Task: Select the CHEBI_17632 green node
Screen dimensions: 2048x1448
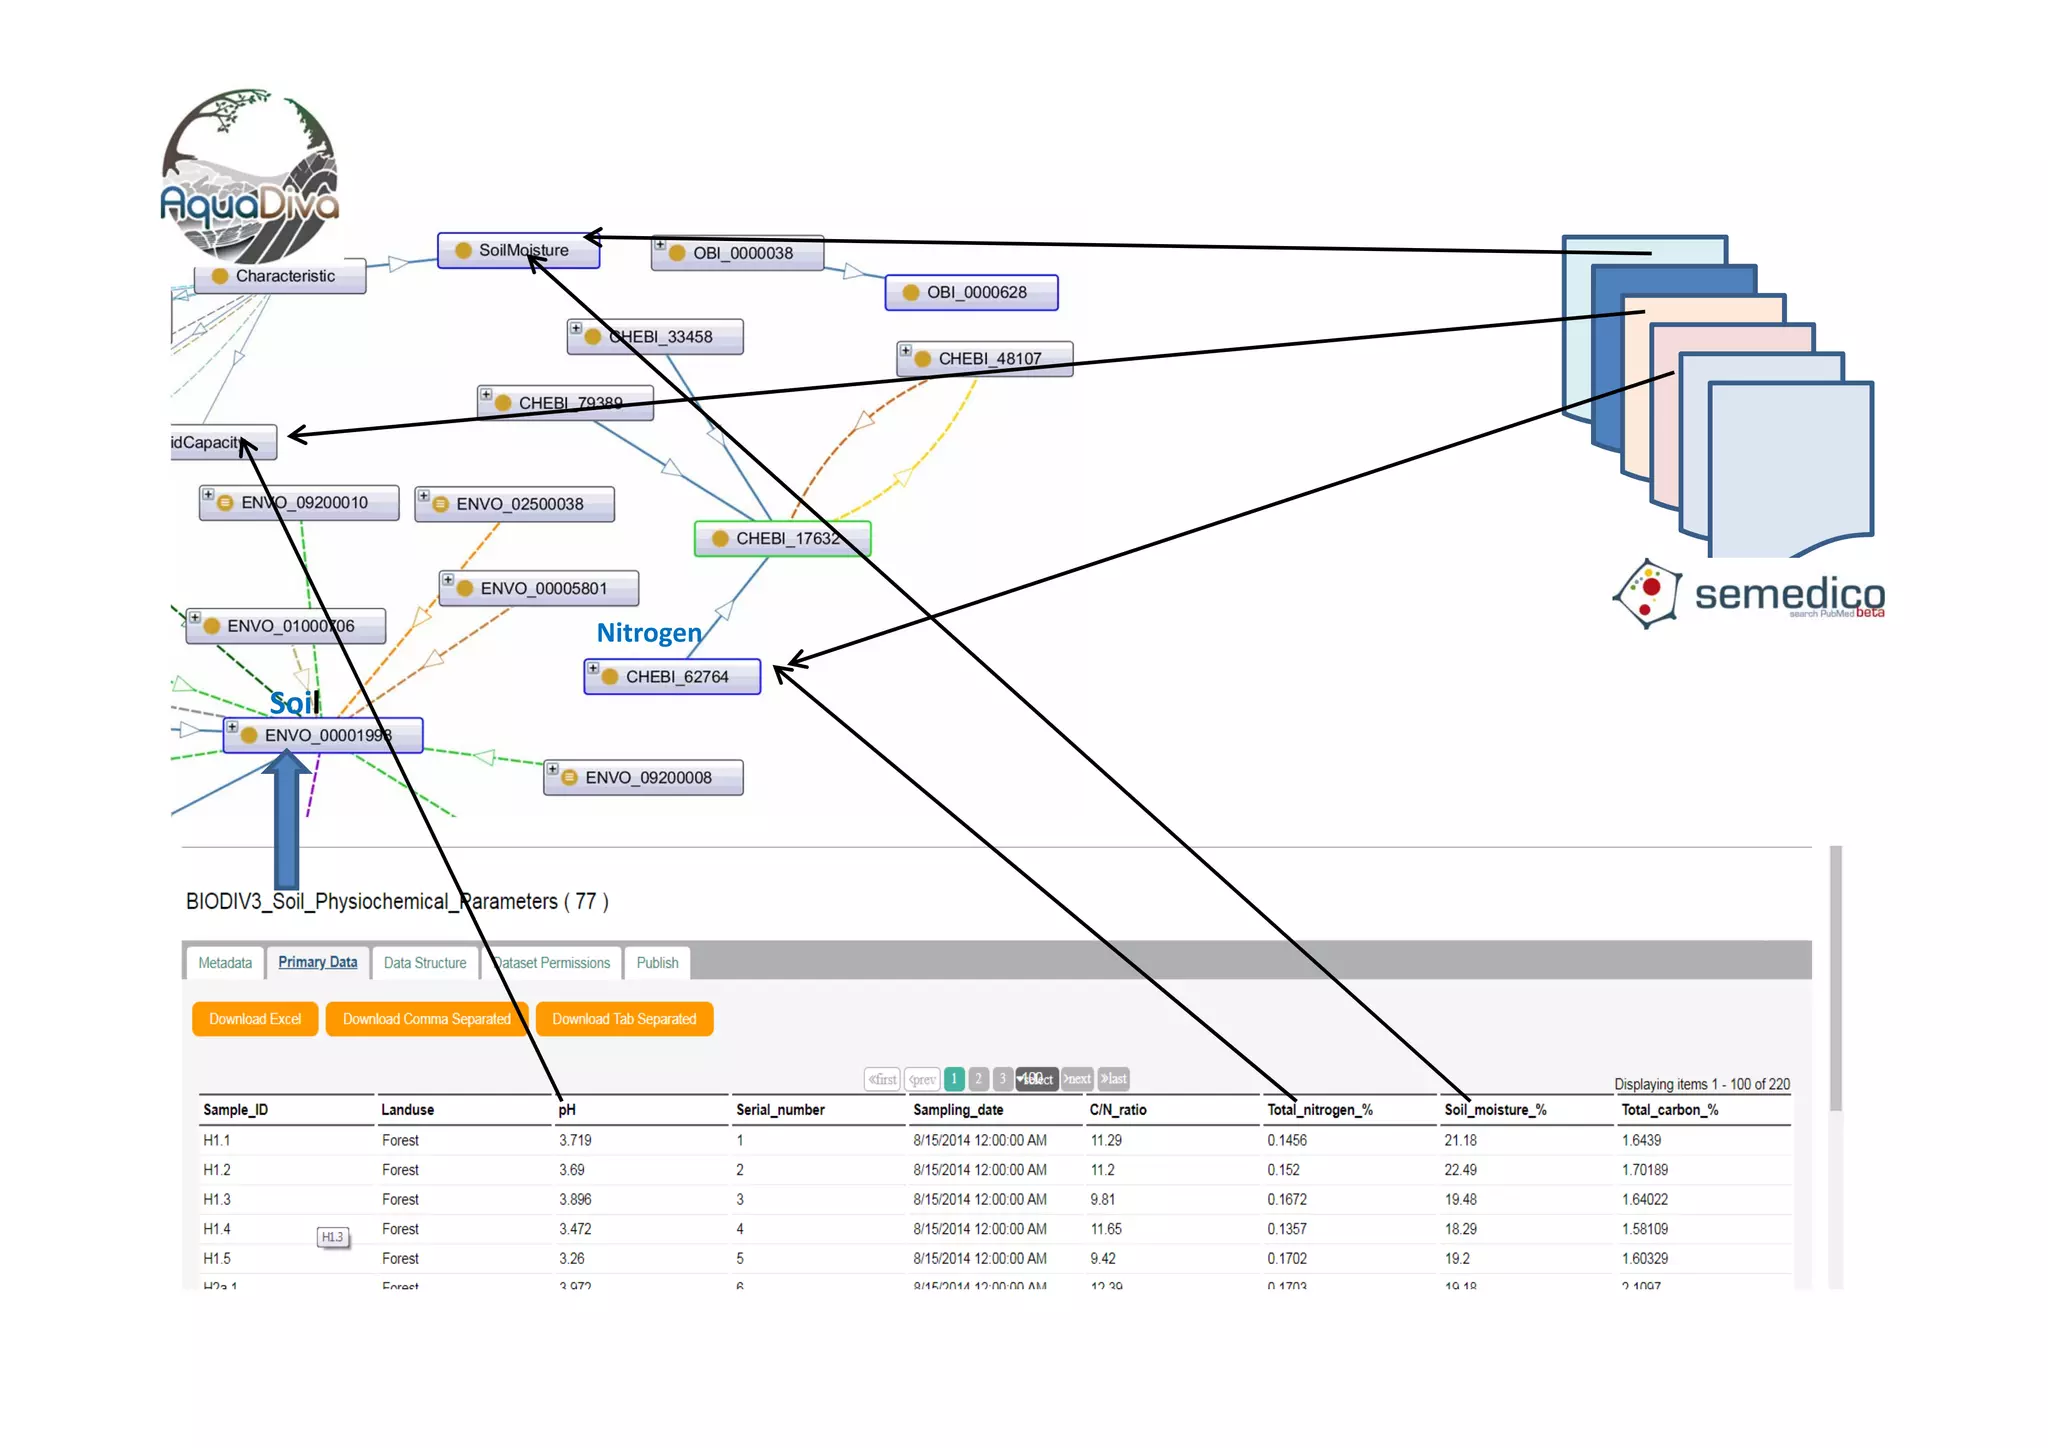Action: click(x=782, y=538)
